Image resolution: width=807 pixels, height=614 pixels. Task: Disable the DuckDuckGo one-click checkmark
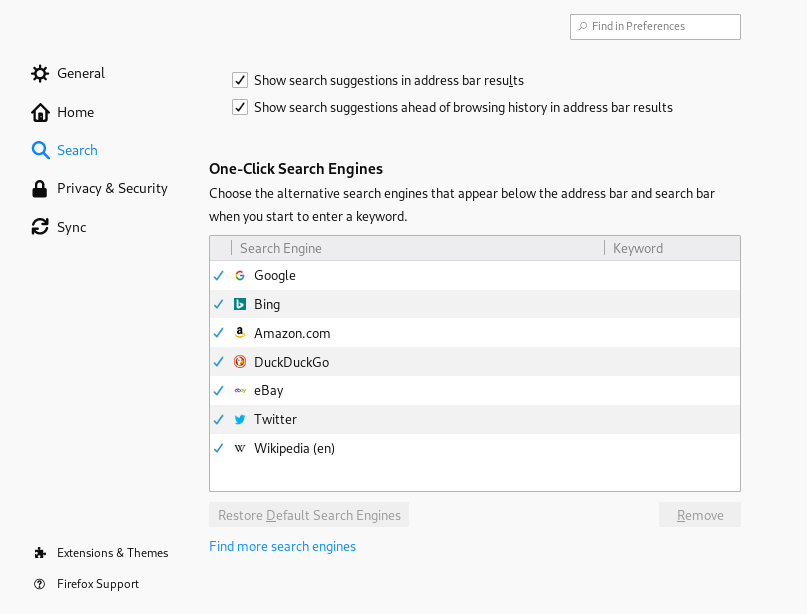[219, 362]
